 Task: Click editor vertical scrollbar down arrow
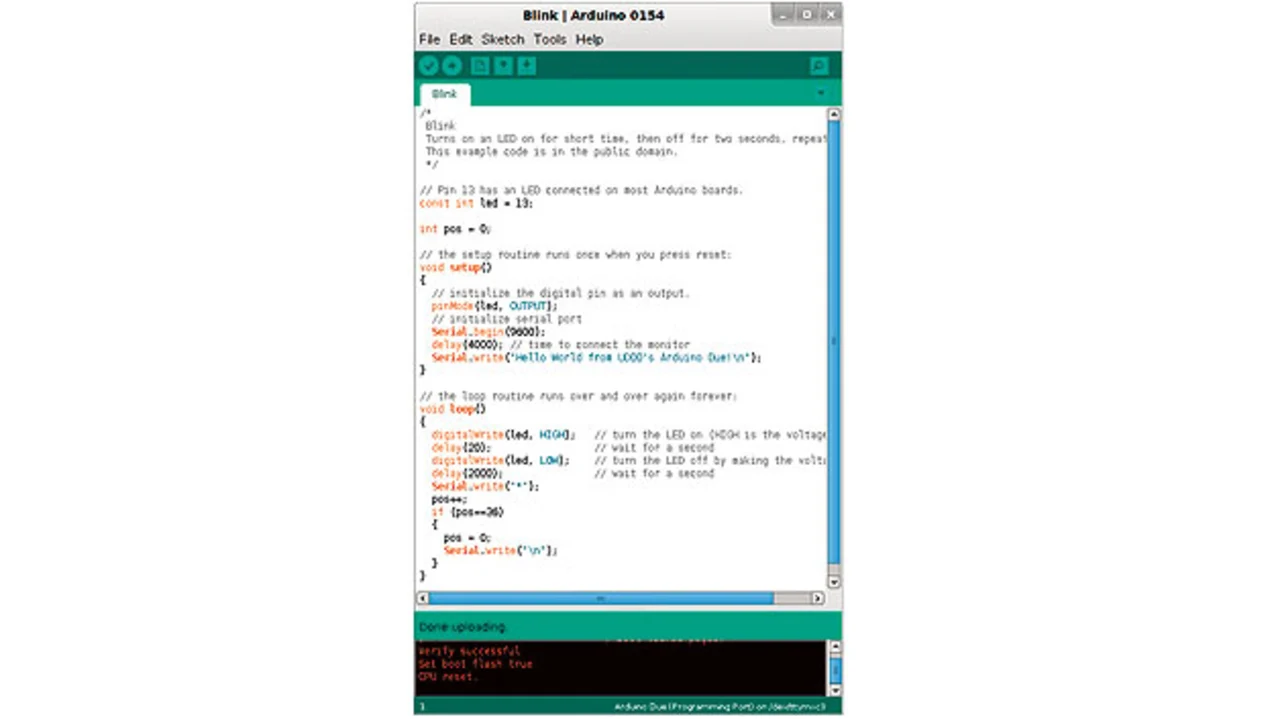(834, 582)
